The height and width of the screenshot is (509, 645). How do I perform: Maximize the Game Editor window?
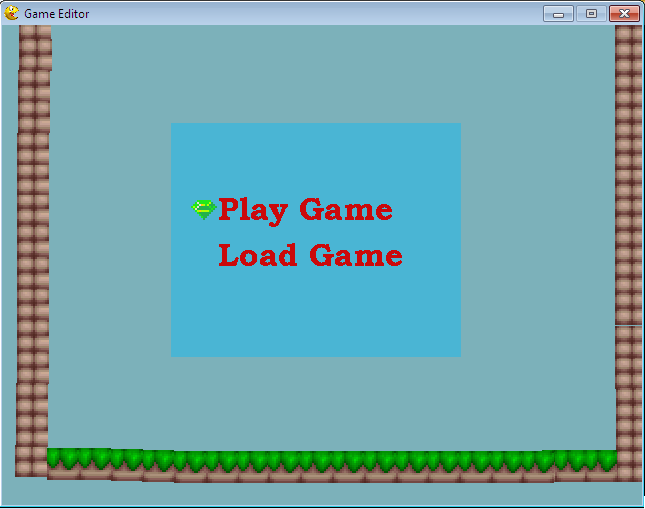point(591,14)
